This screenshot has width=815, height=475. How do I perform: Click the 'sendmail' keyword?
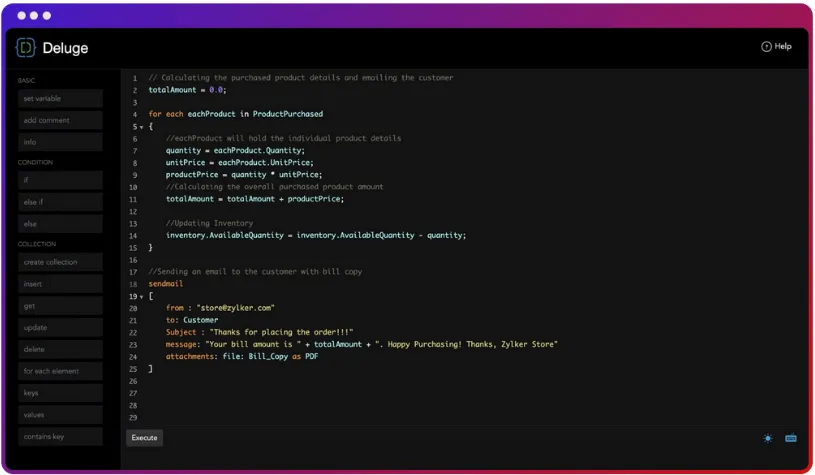165,284
